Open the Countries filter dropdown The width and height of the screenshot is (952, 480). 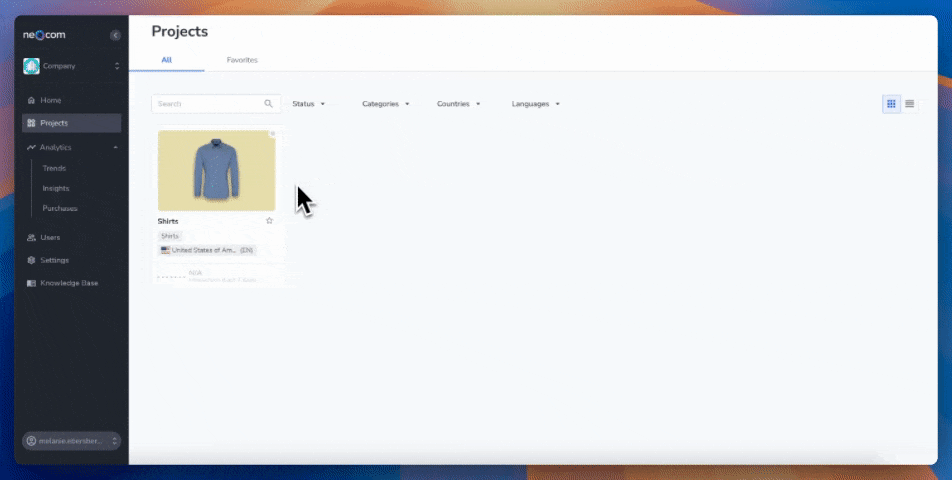[x=458, y=104]
